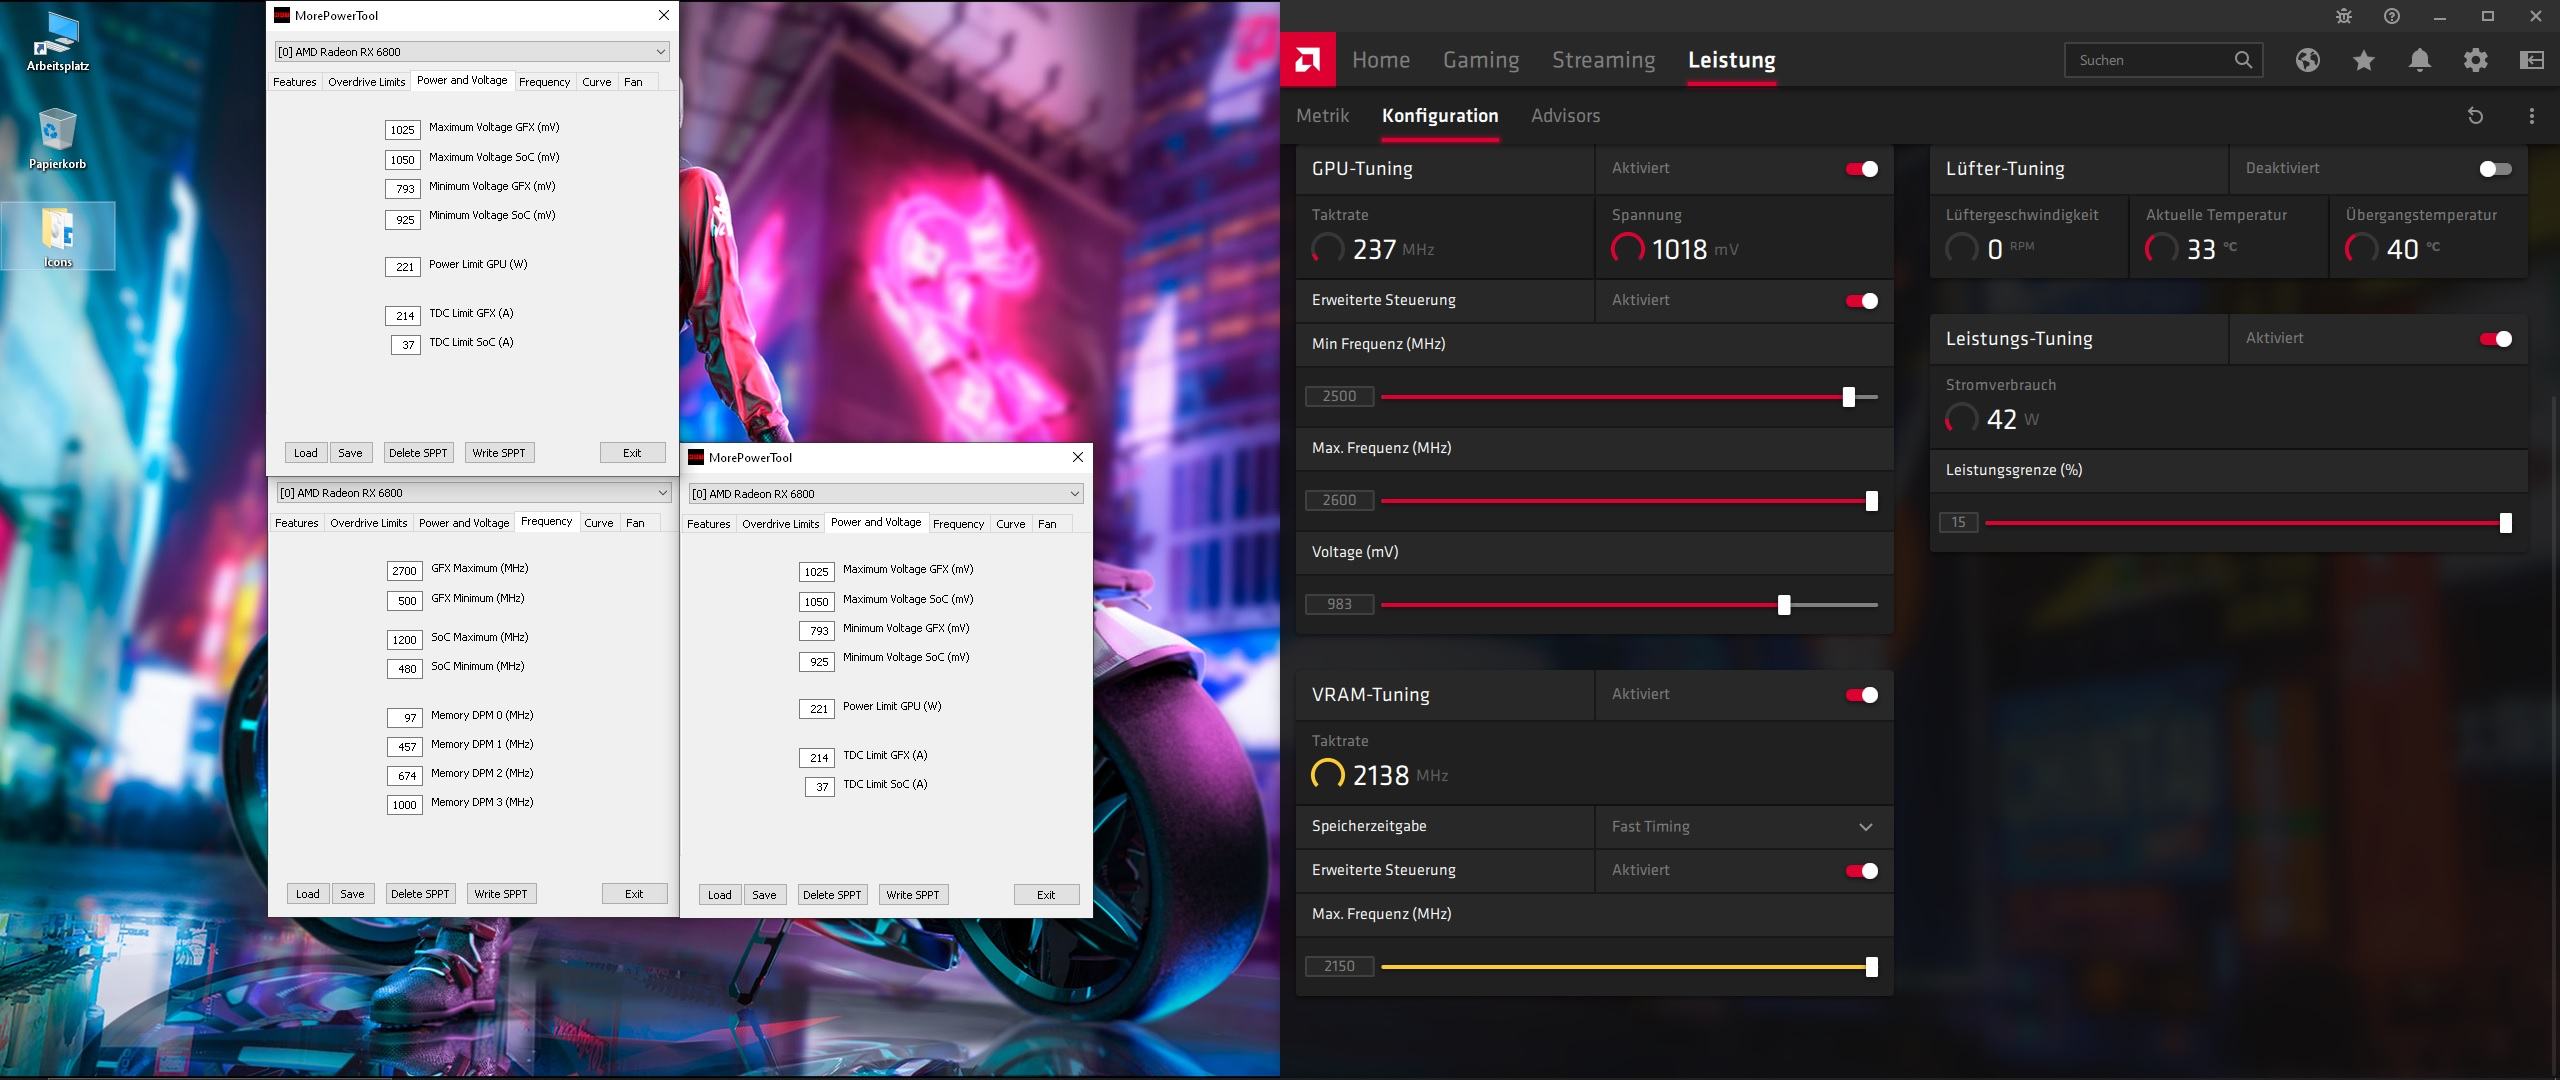
Task: Click TDC Limit SoC field in right MorePowerTool
Action: tap(820, 787)
